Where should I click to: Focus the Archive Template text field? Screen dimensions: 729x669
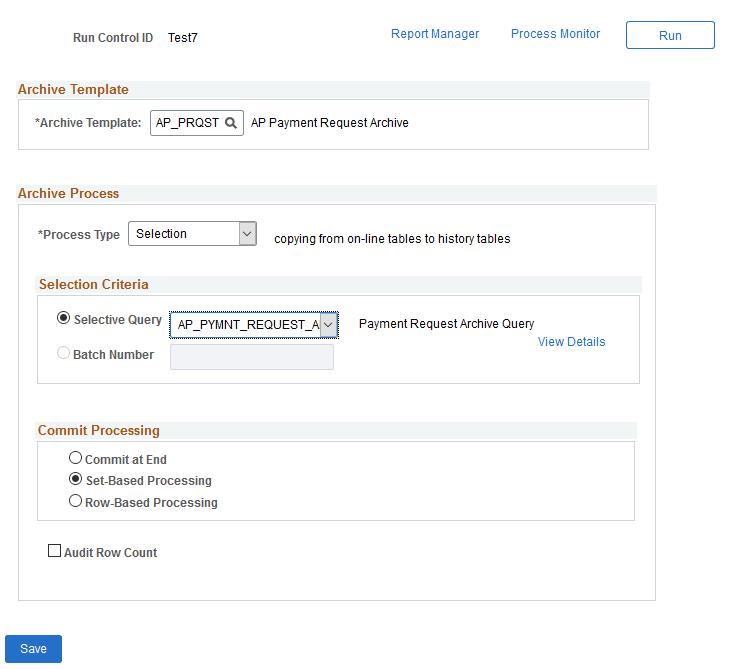[187, 123]
